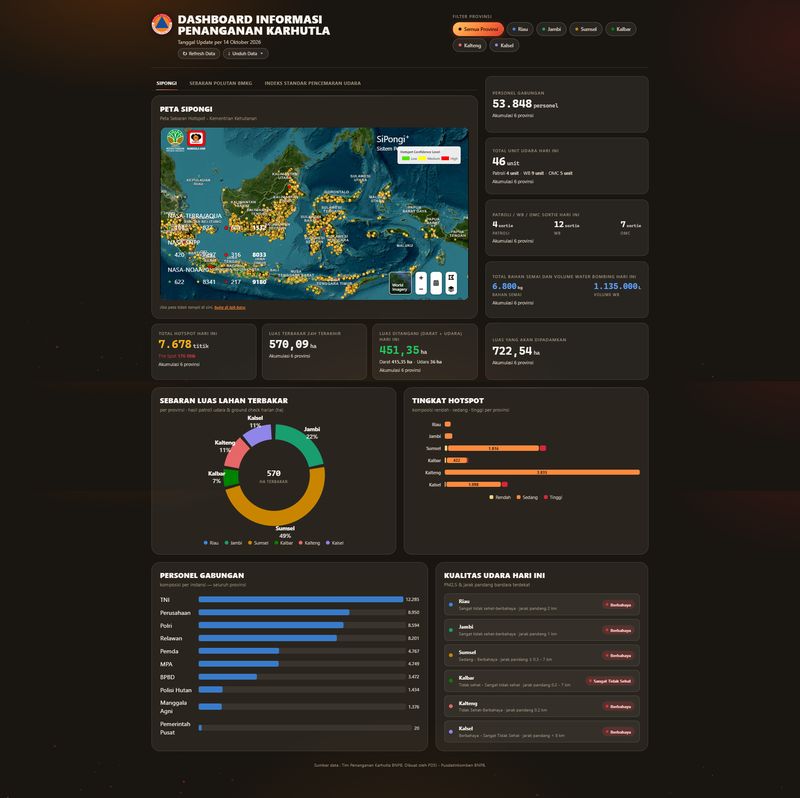Switch to the SIPONGI tab

[x=166, y=83]
